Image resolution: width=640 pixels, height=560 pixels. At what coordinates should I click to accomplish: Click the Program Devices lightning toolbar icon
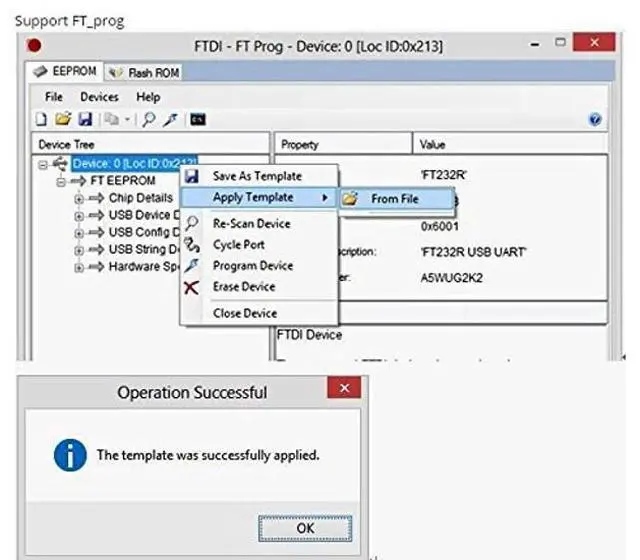point(170,120)
